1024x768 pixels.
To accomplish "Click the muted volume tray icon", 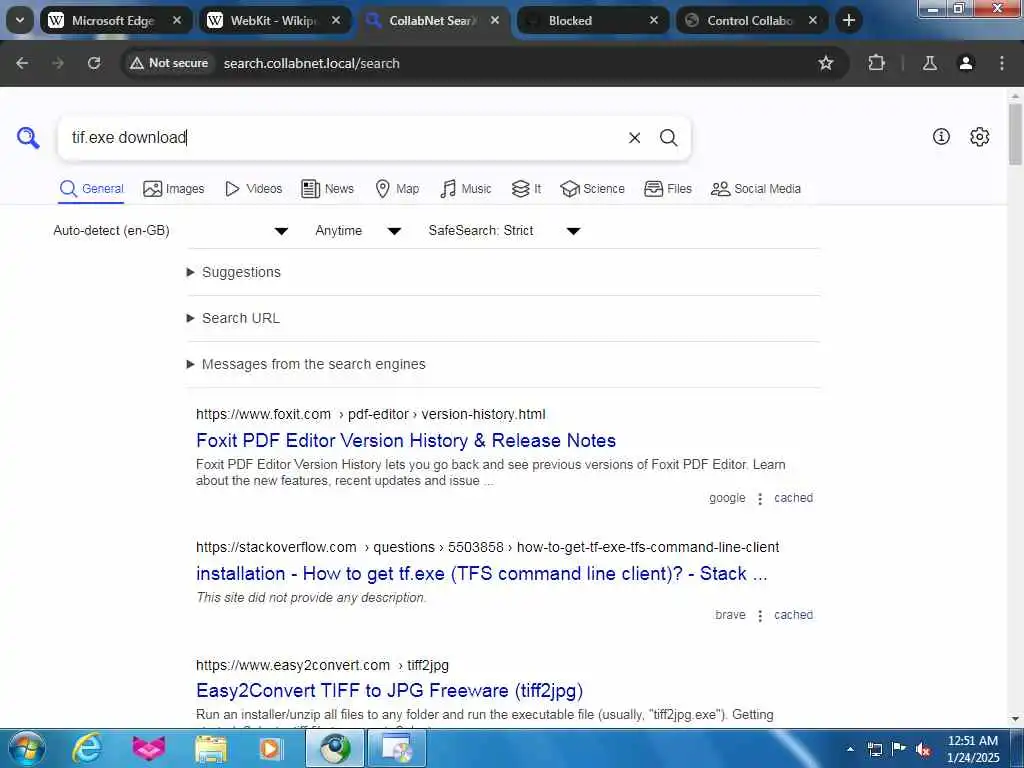I will pos(923,750).
